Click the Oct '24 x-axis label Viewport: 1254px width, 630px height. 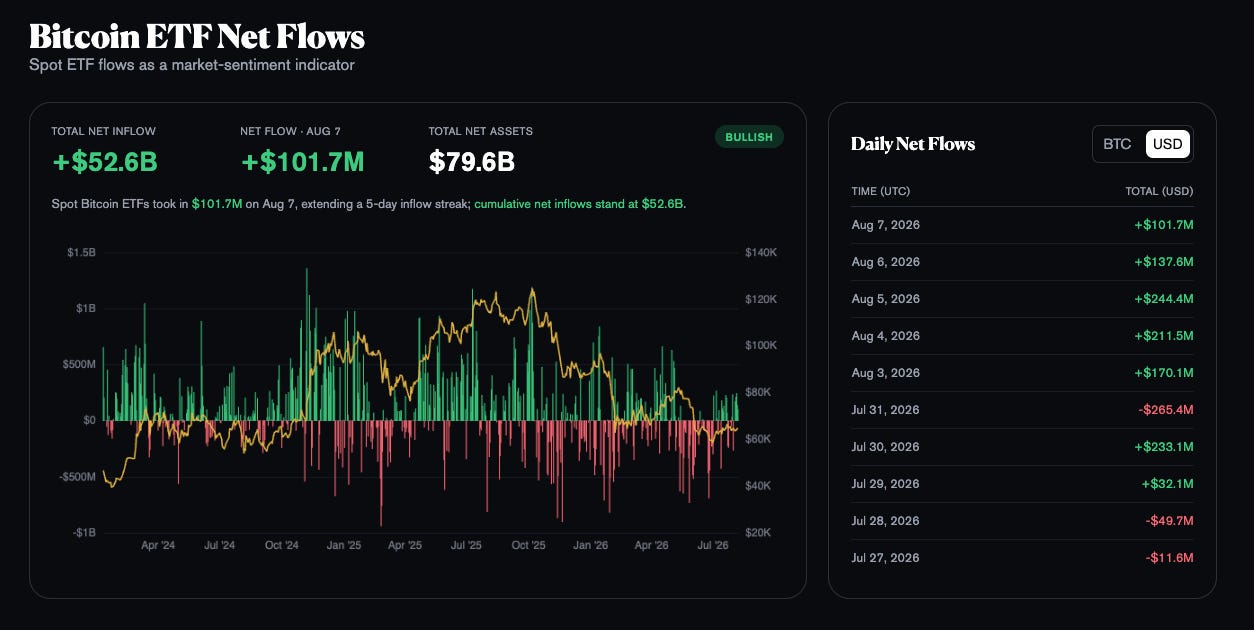tap(282, 546)
